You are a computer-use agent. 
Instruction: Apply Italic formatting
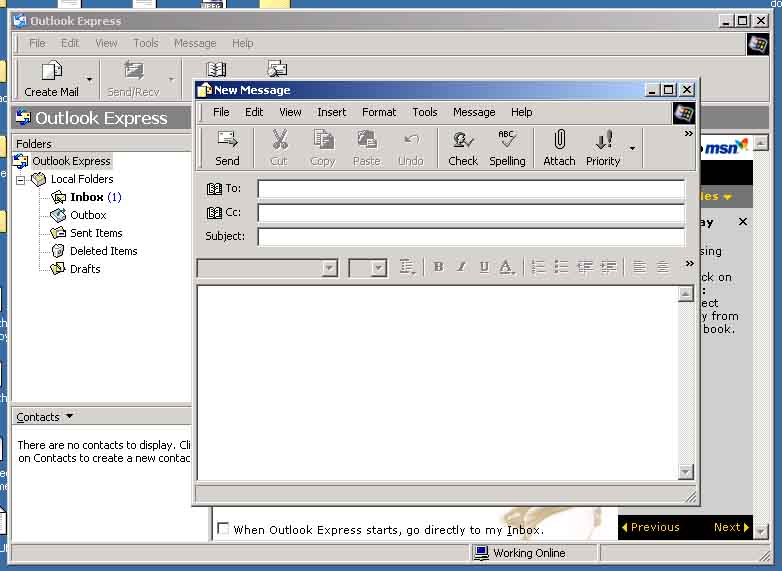[461, 267]
